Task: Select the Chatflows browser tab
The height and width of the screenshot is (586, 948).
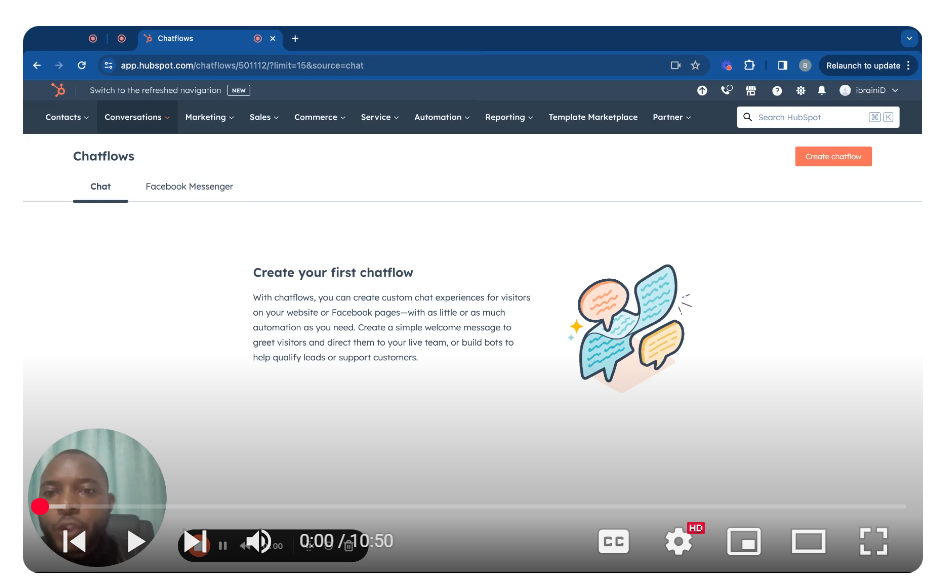Action: coord(209,39)
